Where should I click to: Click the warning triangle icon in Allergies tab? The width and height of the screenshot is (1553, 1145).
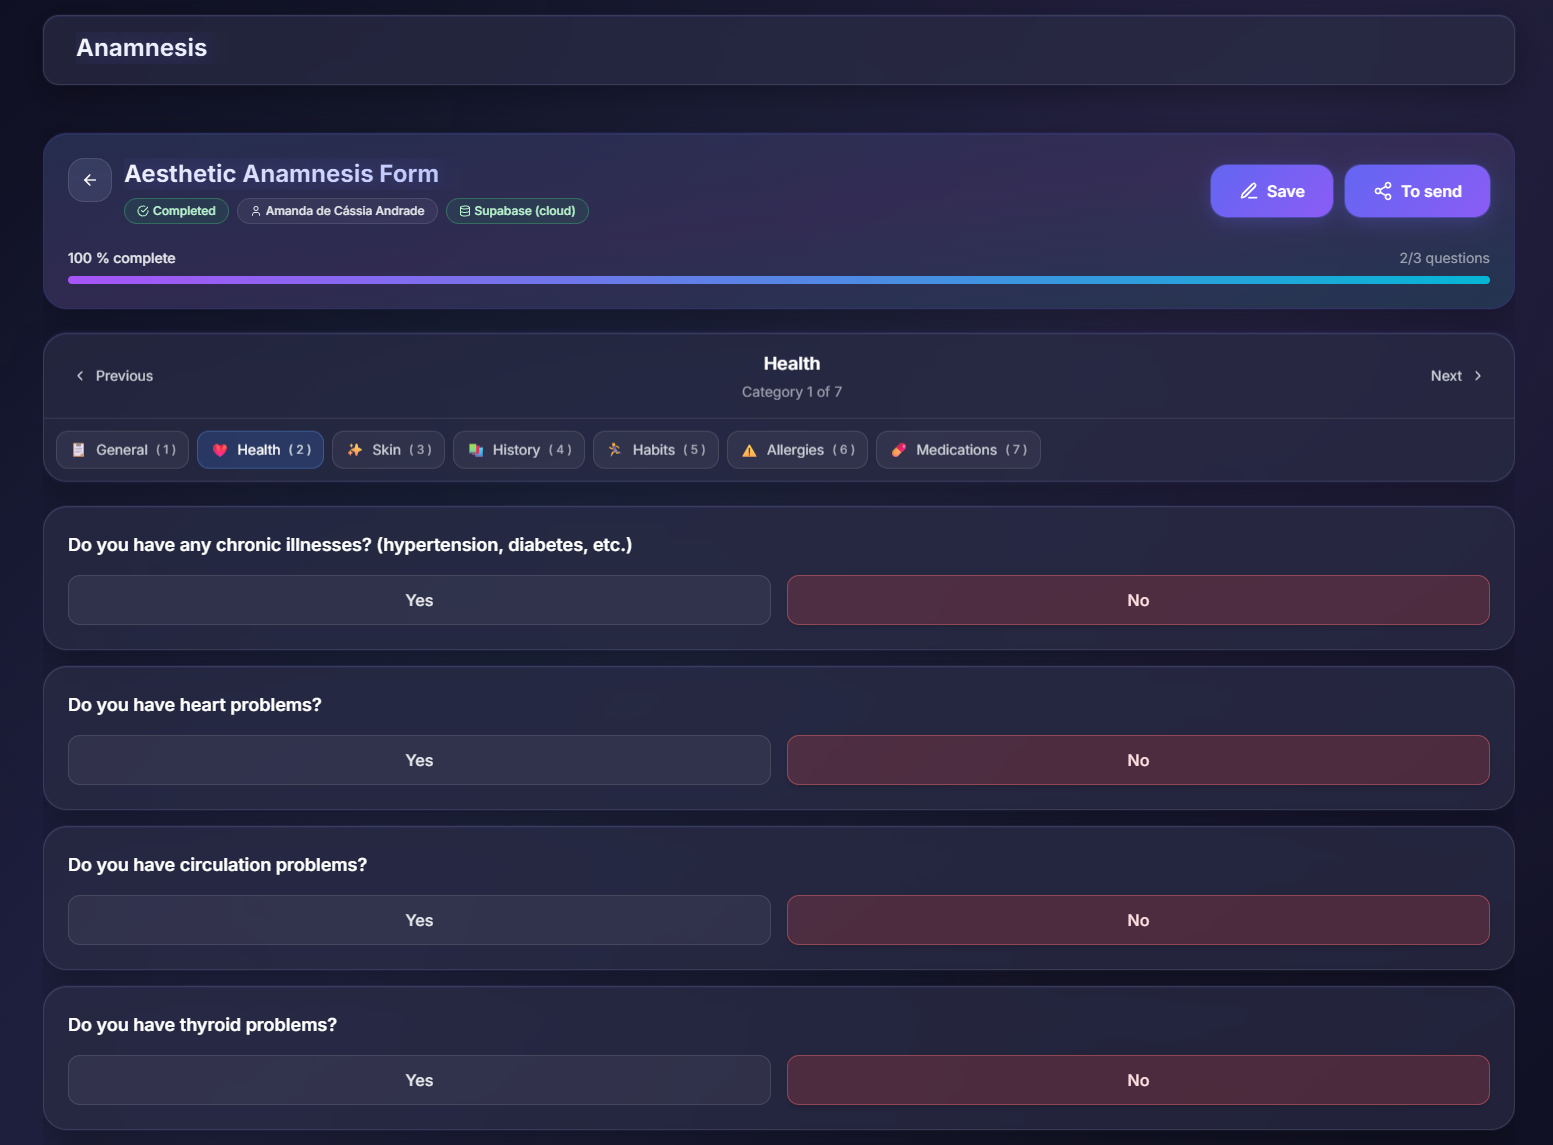(749, 451)
